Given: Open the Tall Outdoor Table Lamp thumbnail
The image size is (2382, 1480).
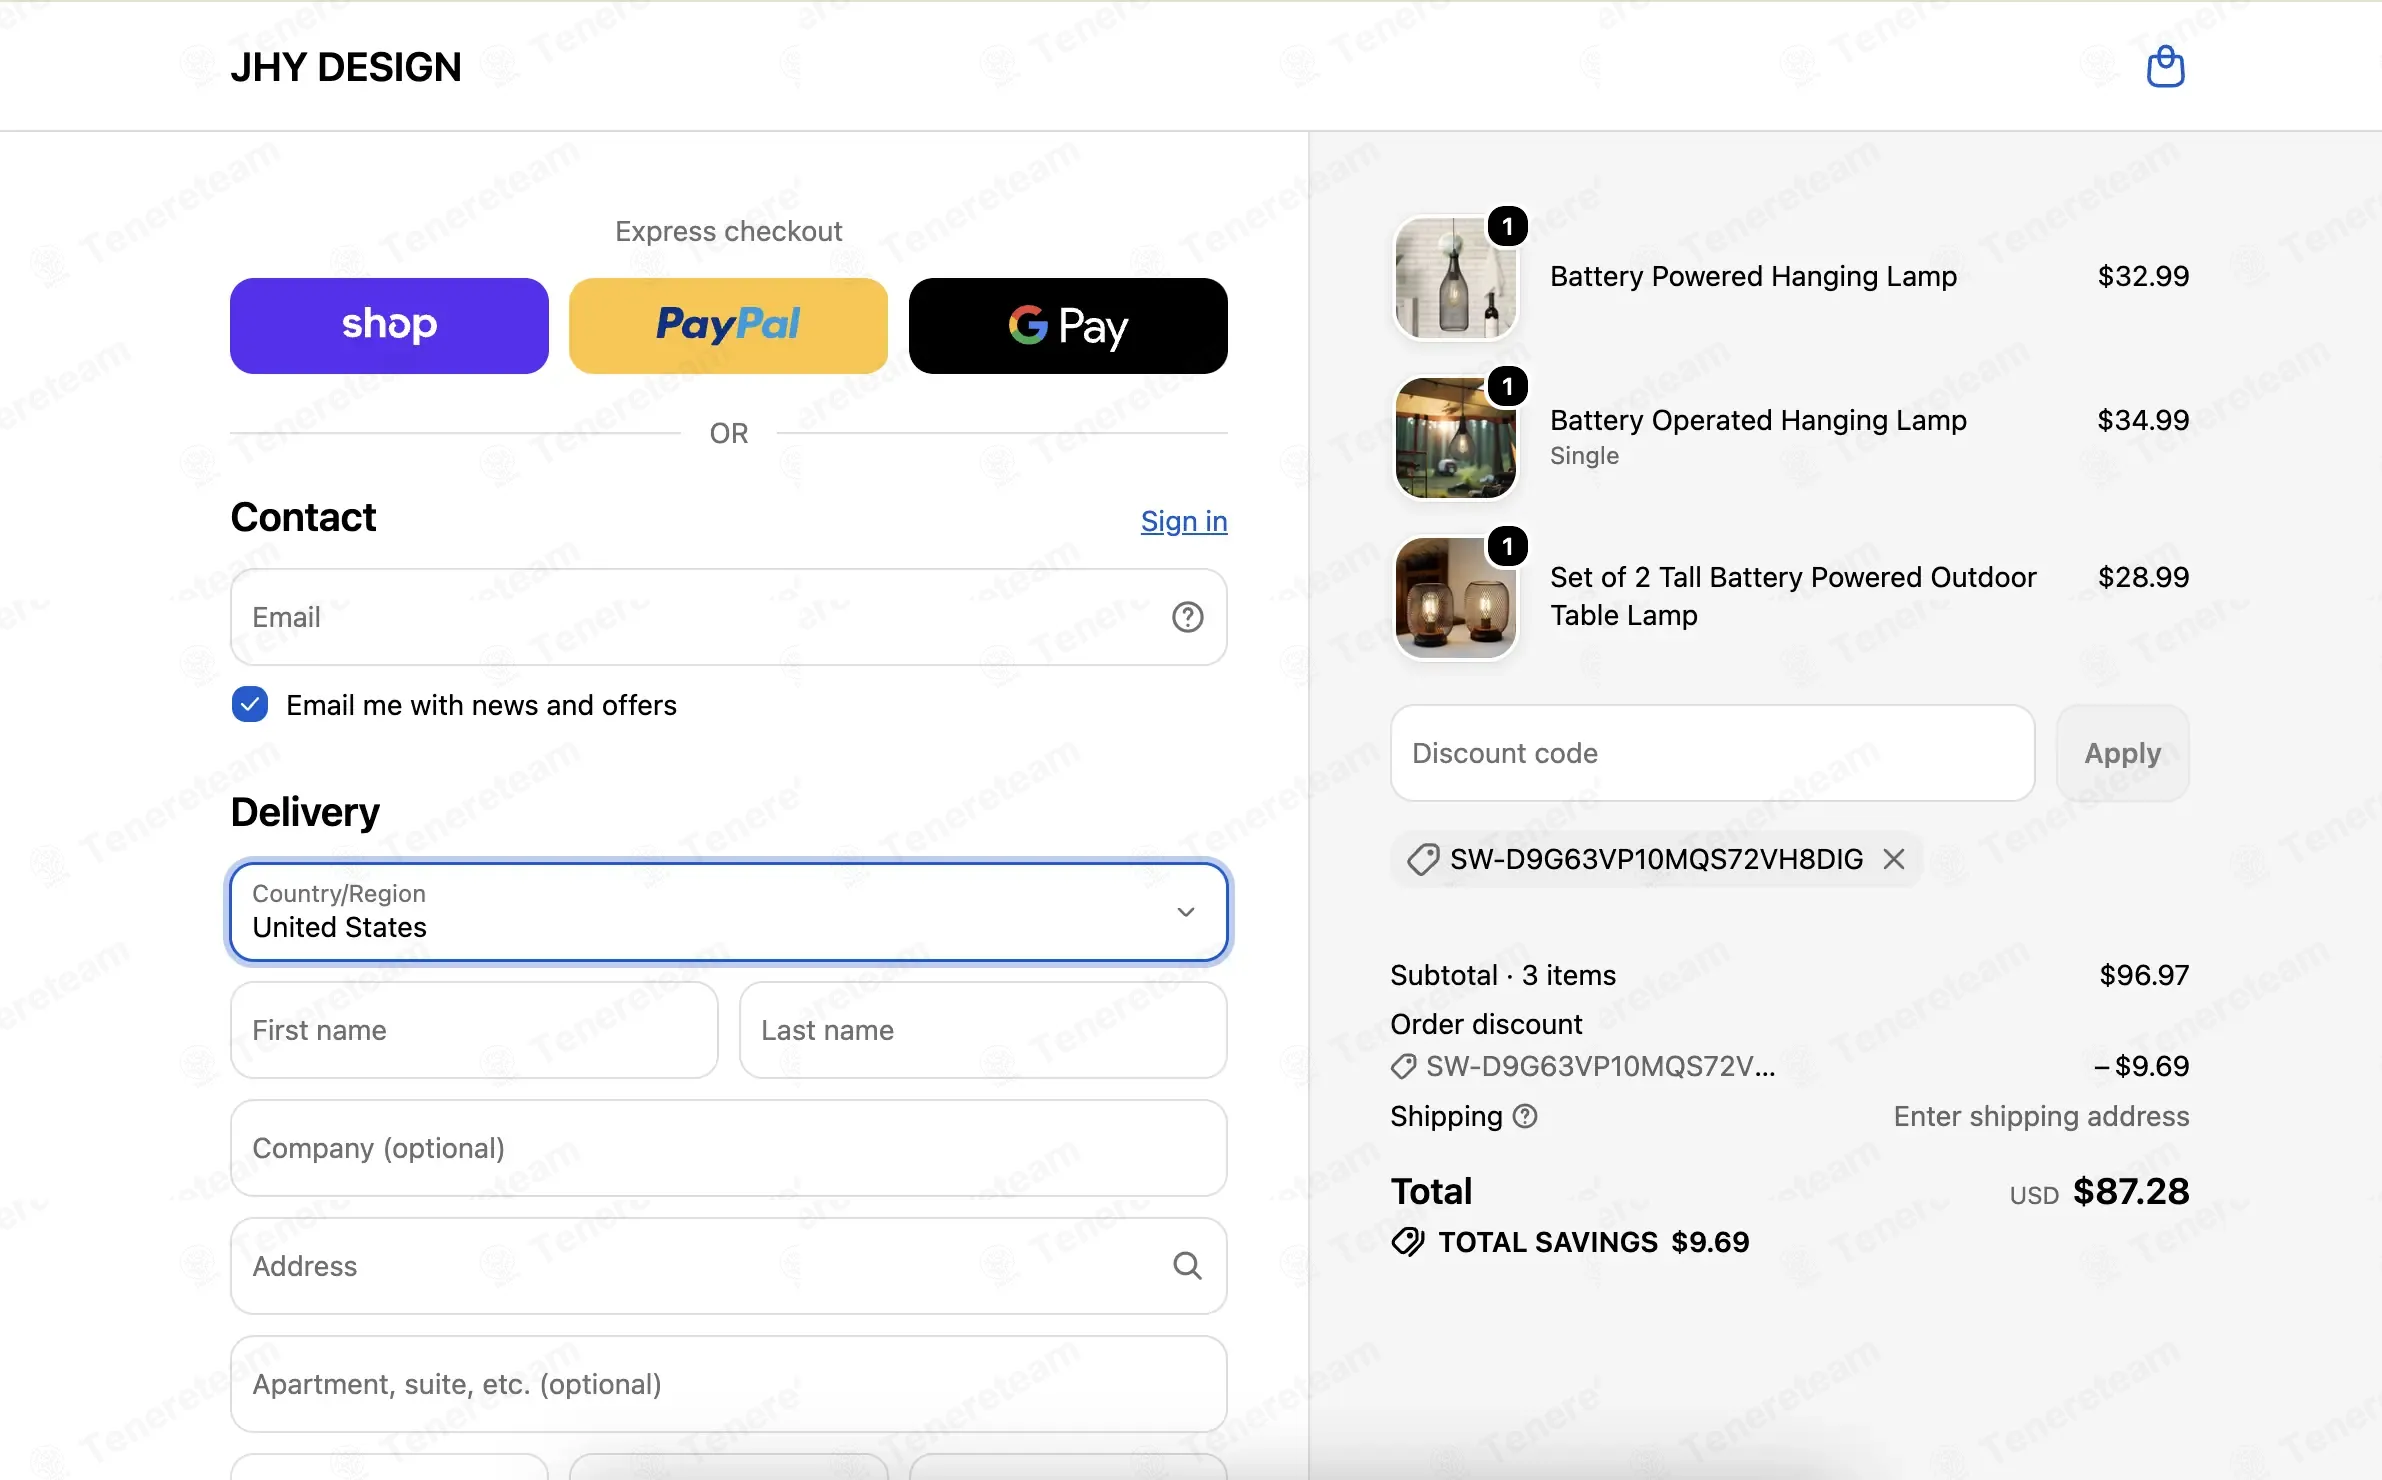Looking at the screenshot, I should pyautogui.click(x=1455, y=598).
